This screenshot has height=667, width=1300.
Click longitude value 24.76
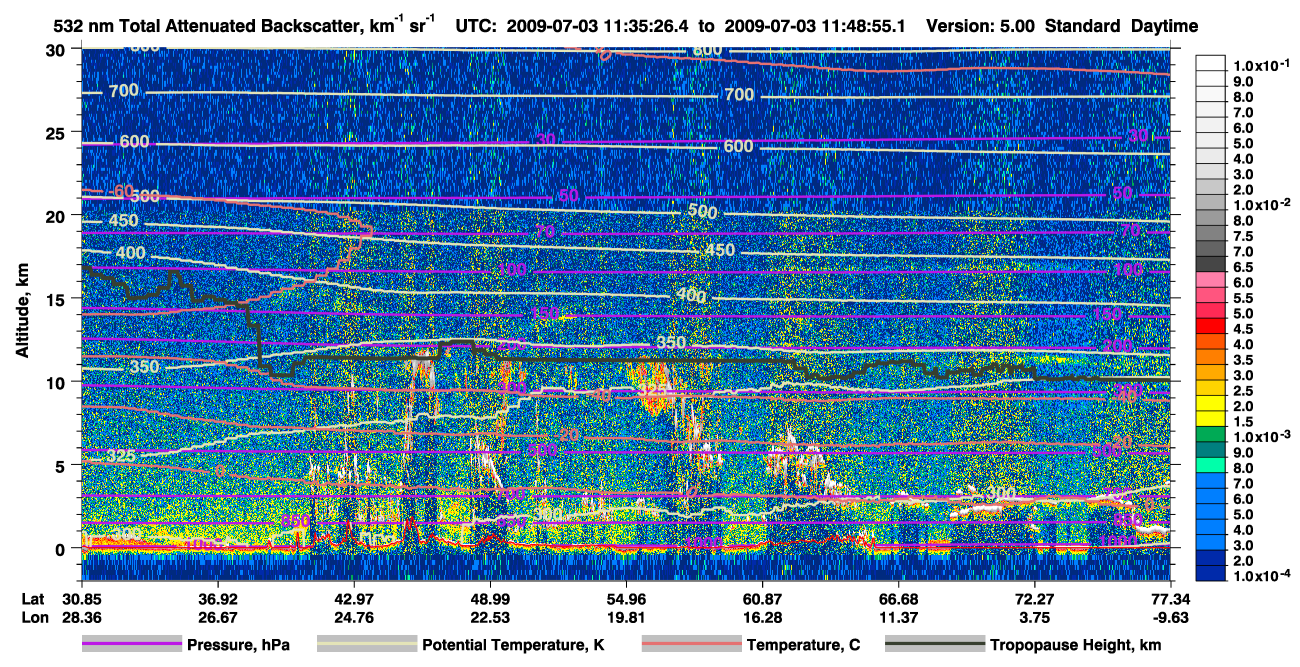[354, 617]
